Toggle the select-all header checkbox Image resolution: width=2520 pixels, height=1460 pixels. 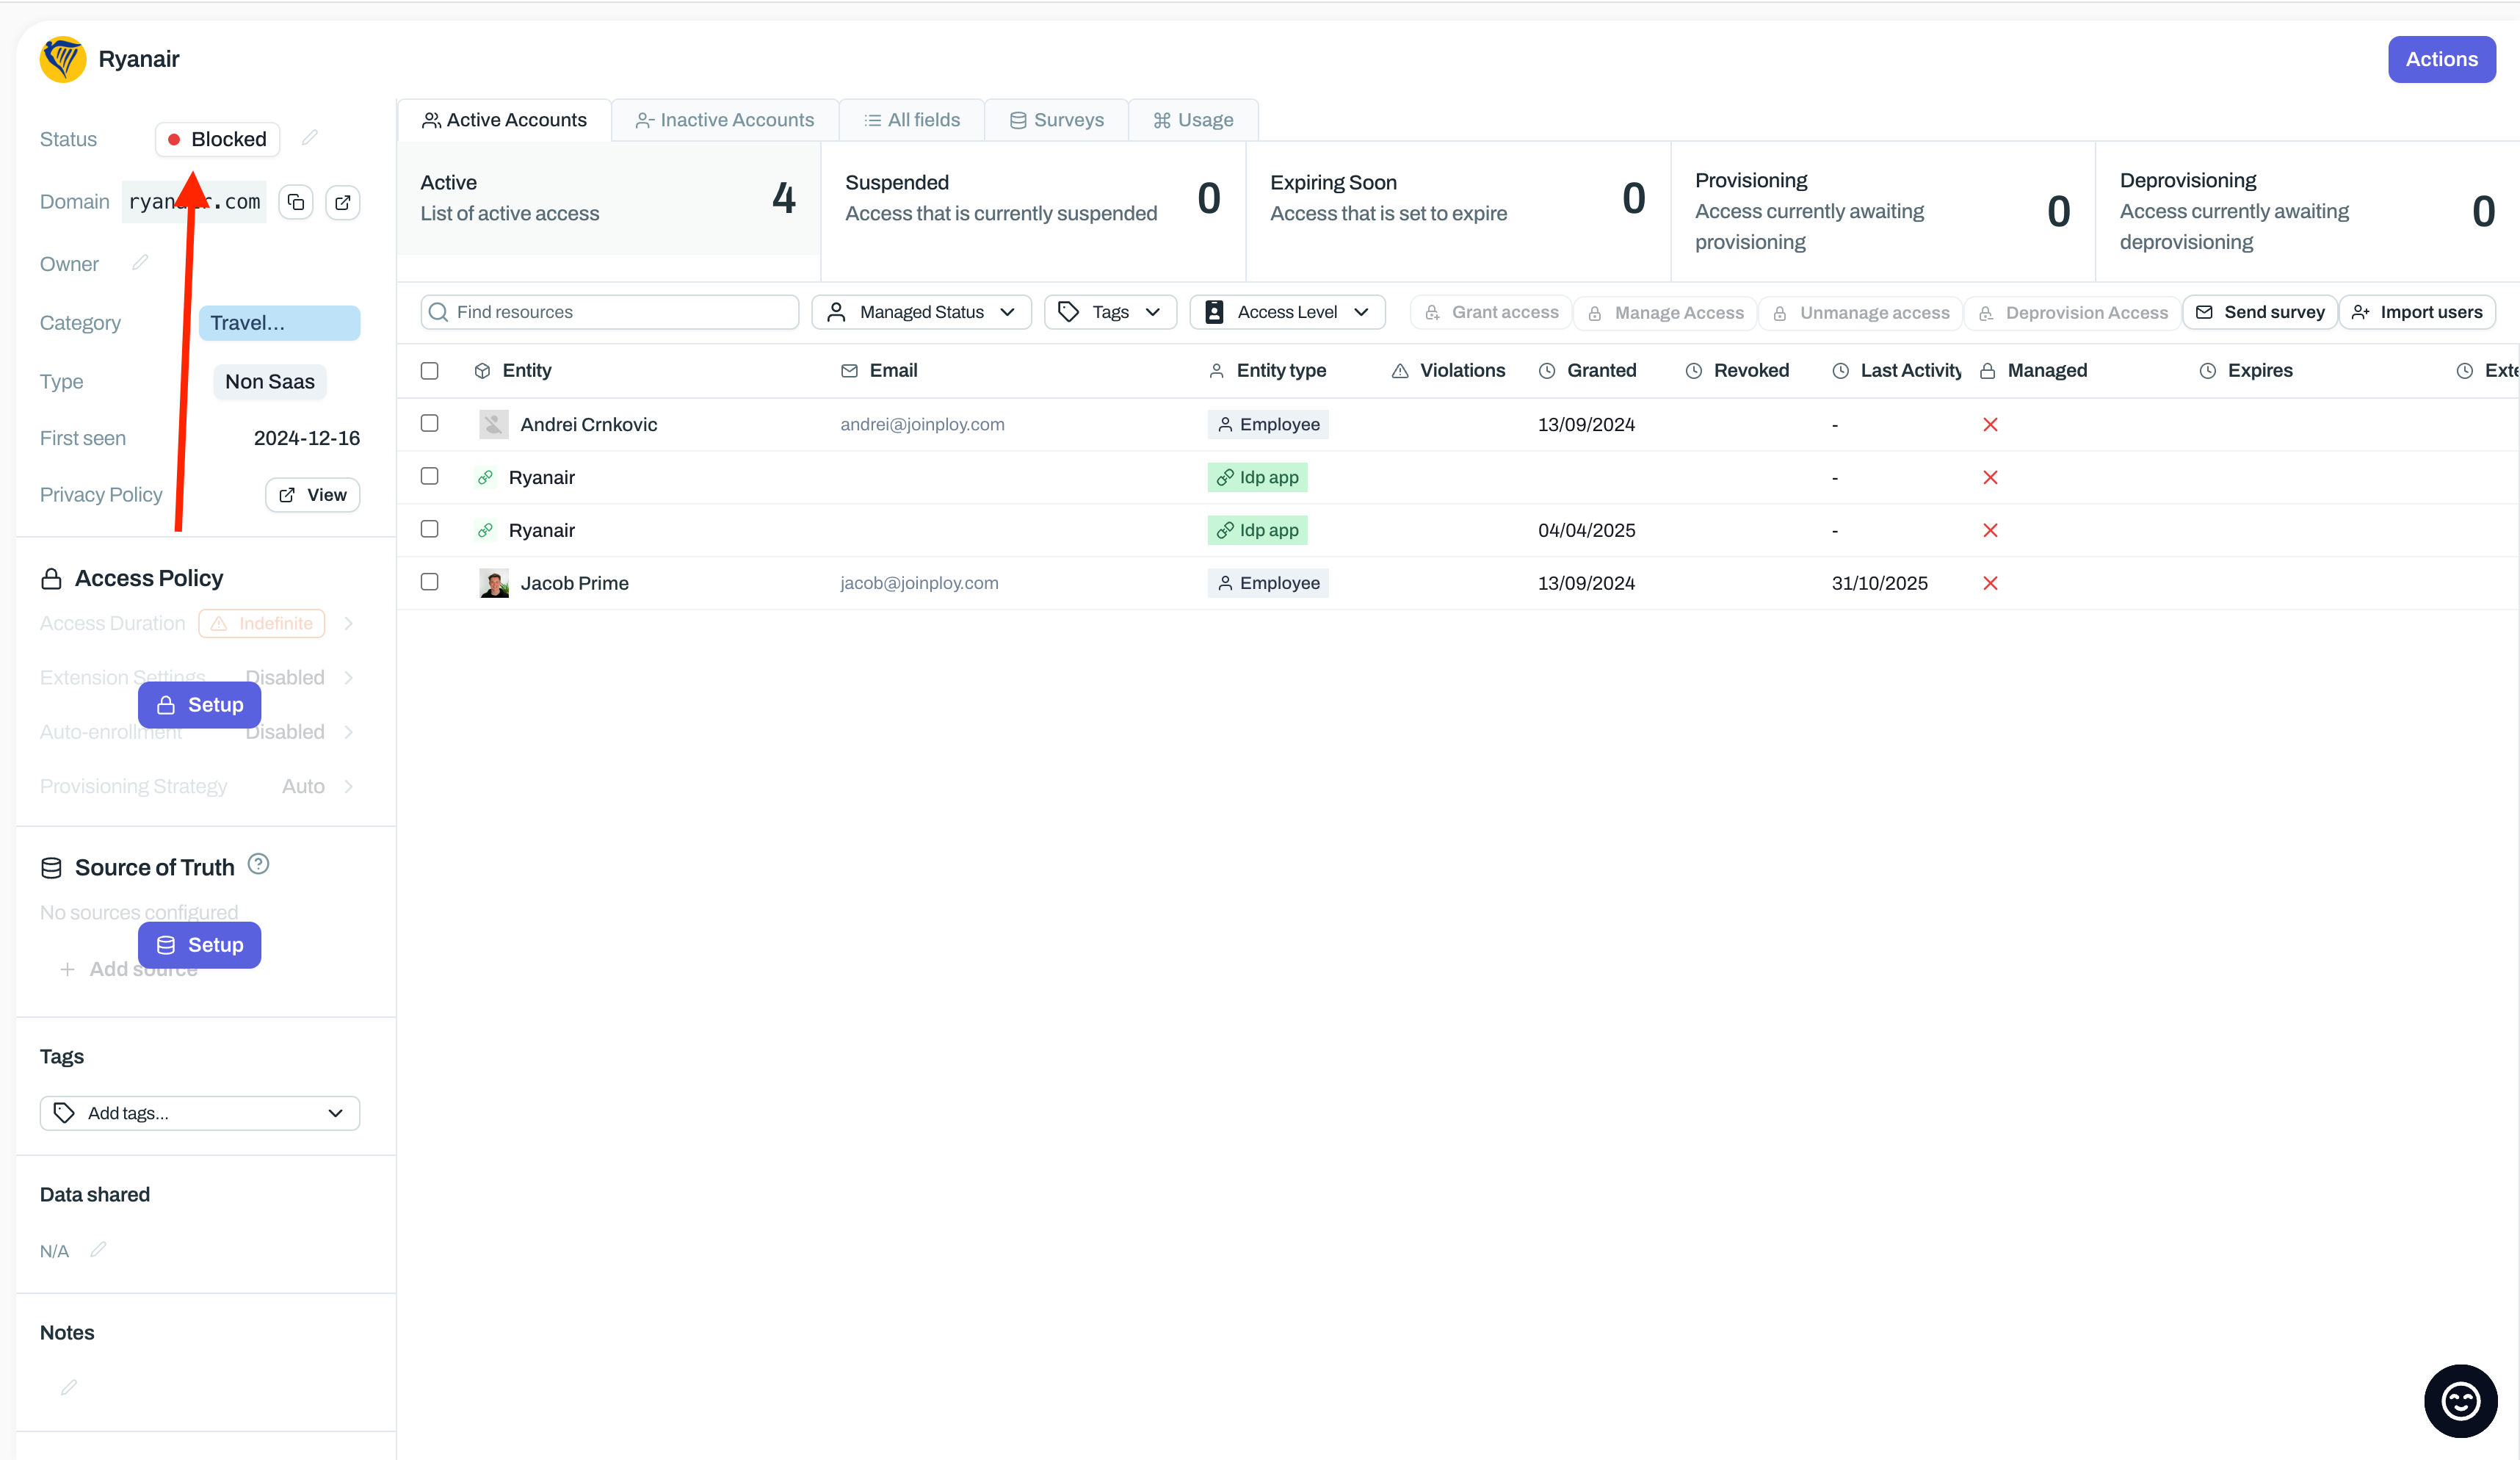point(429,370)
